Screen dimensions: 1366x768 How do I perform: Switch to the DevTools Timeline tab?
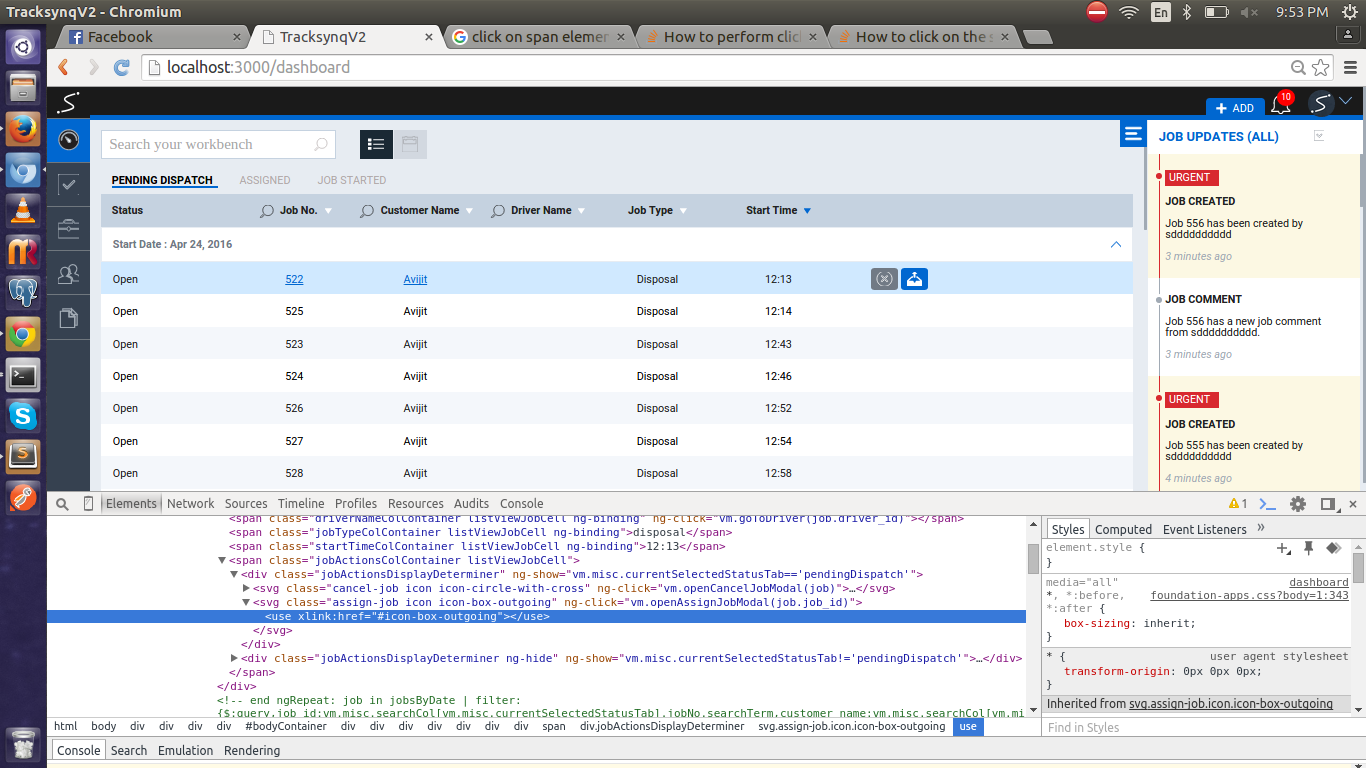301,504
